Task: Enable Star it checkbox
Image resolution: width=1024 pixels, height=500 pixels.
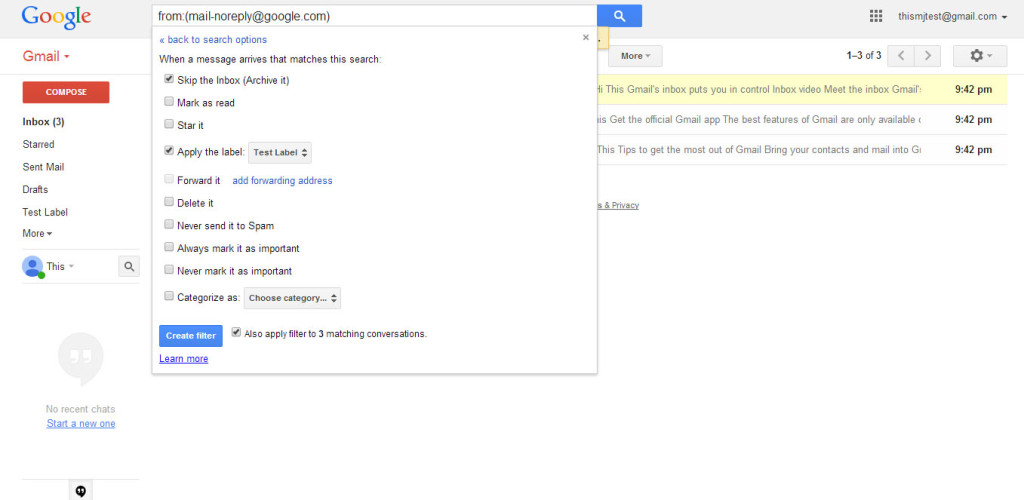Action: click(169, 124)
